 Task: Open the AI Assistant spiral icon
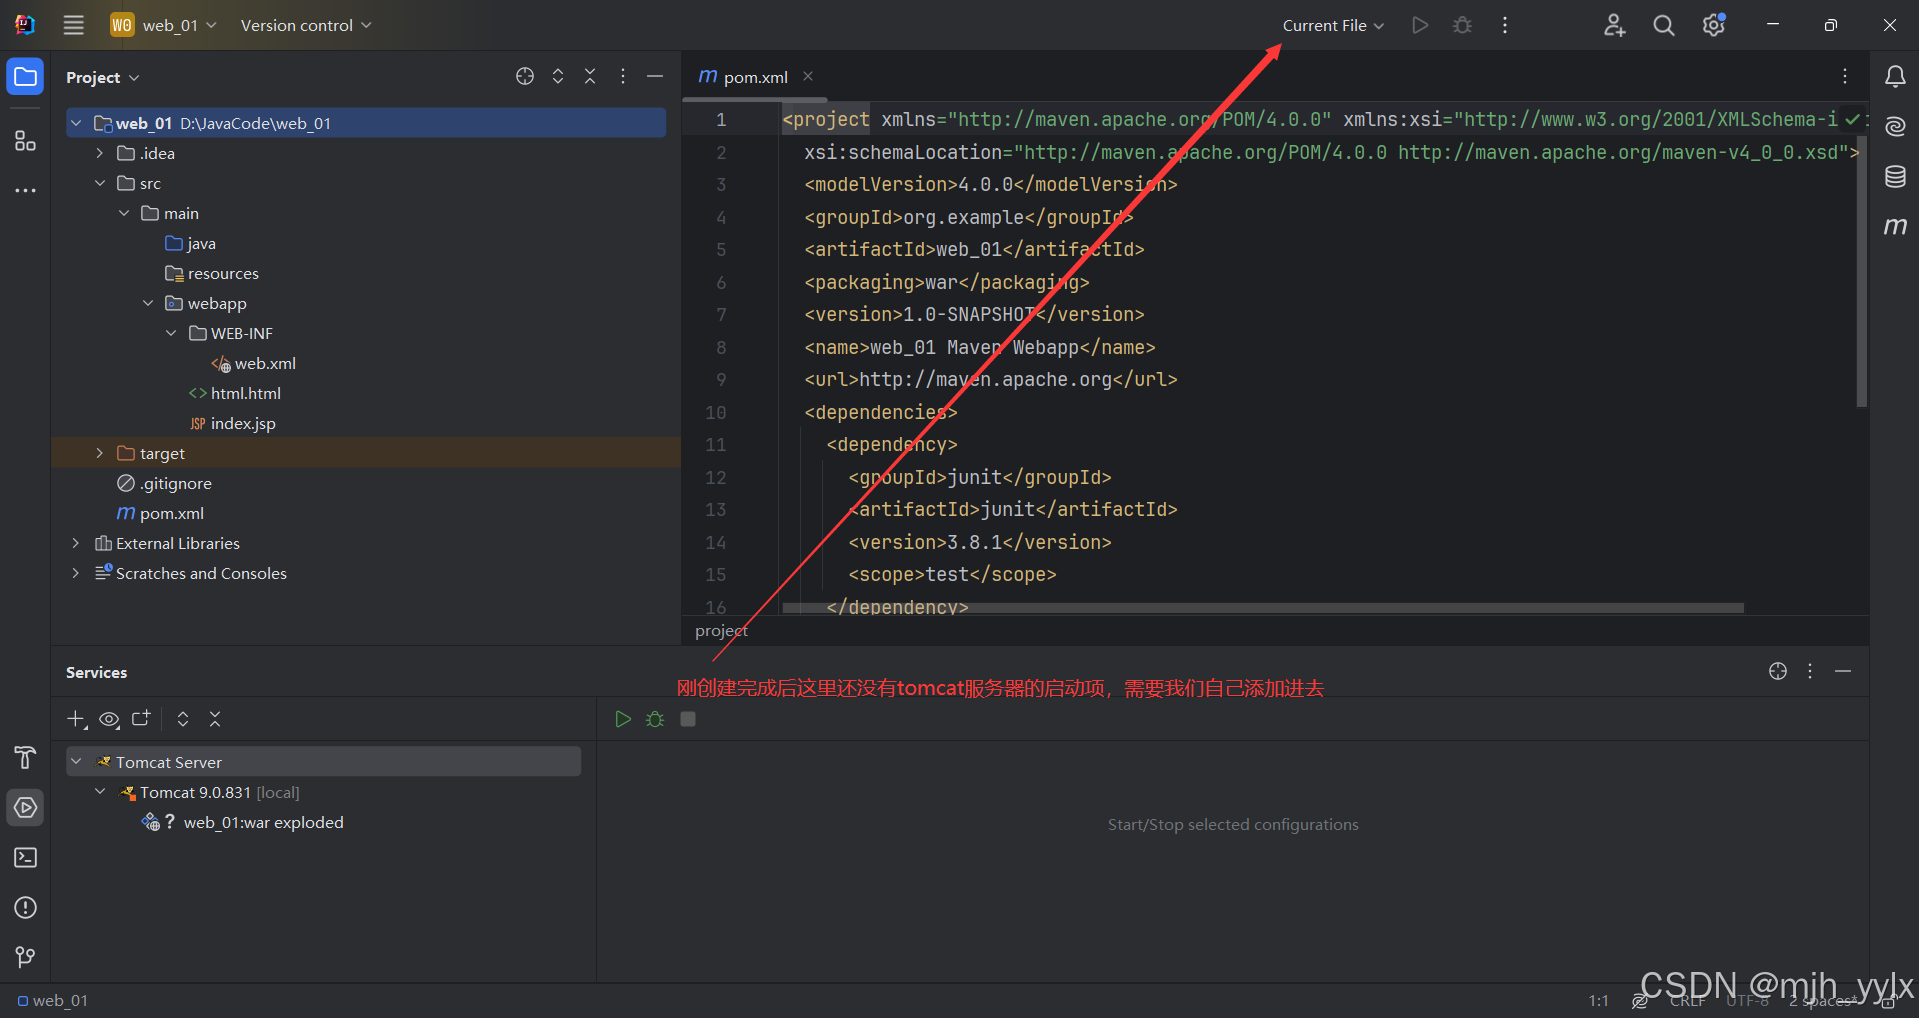tap(1895, 127)
